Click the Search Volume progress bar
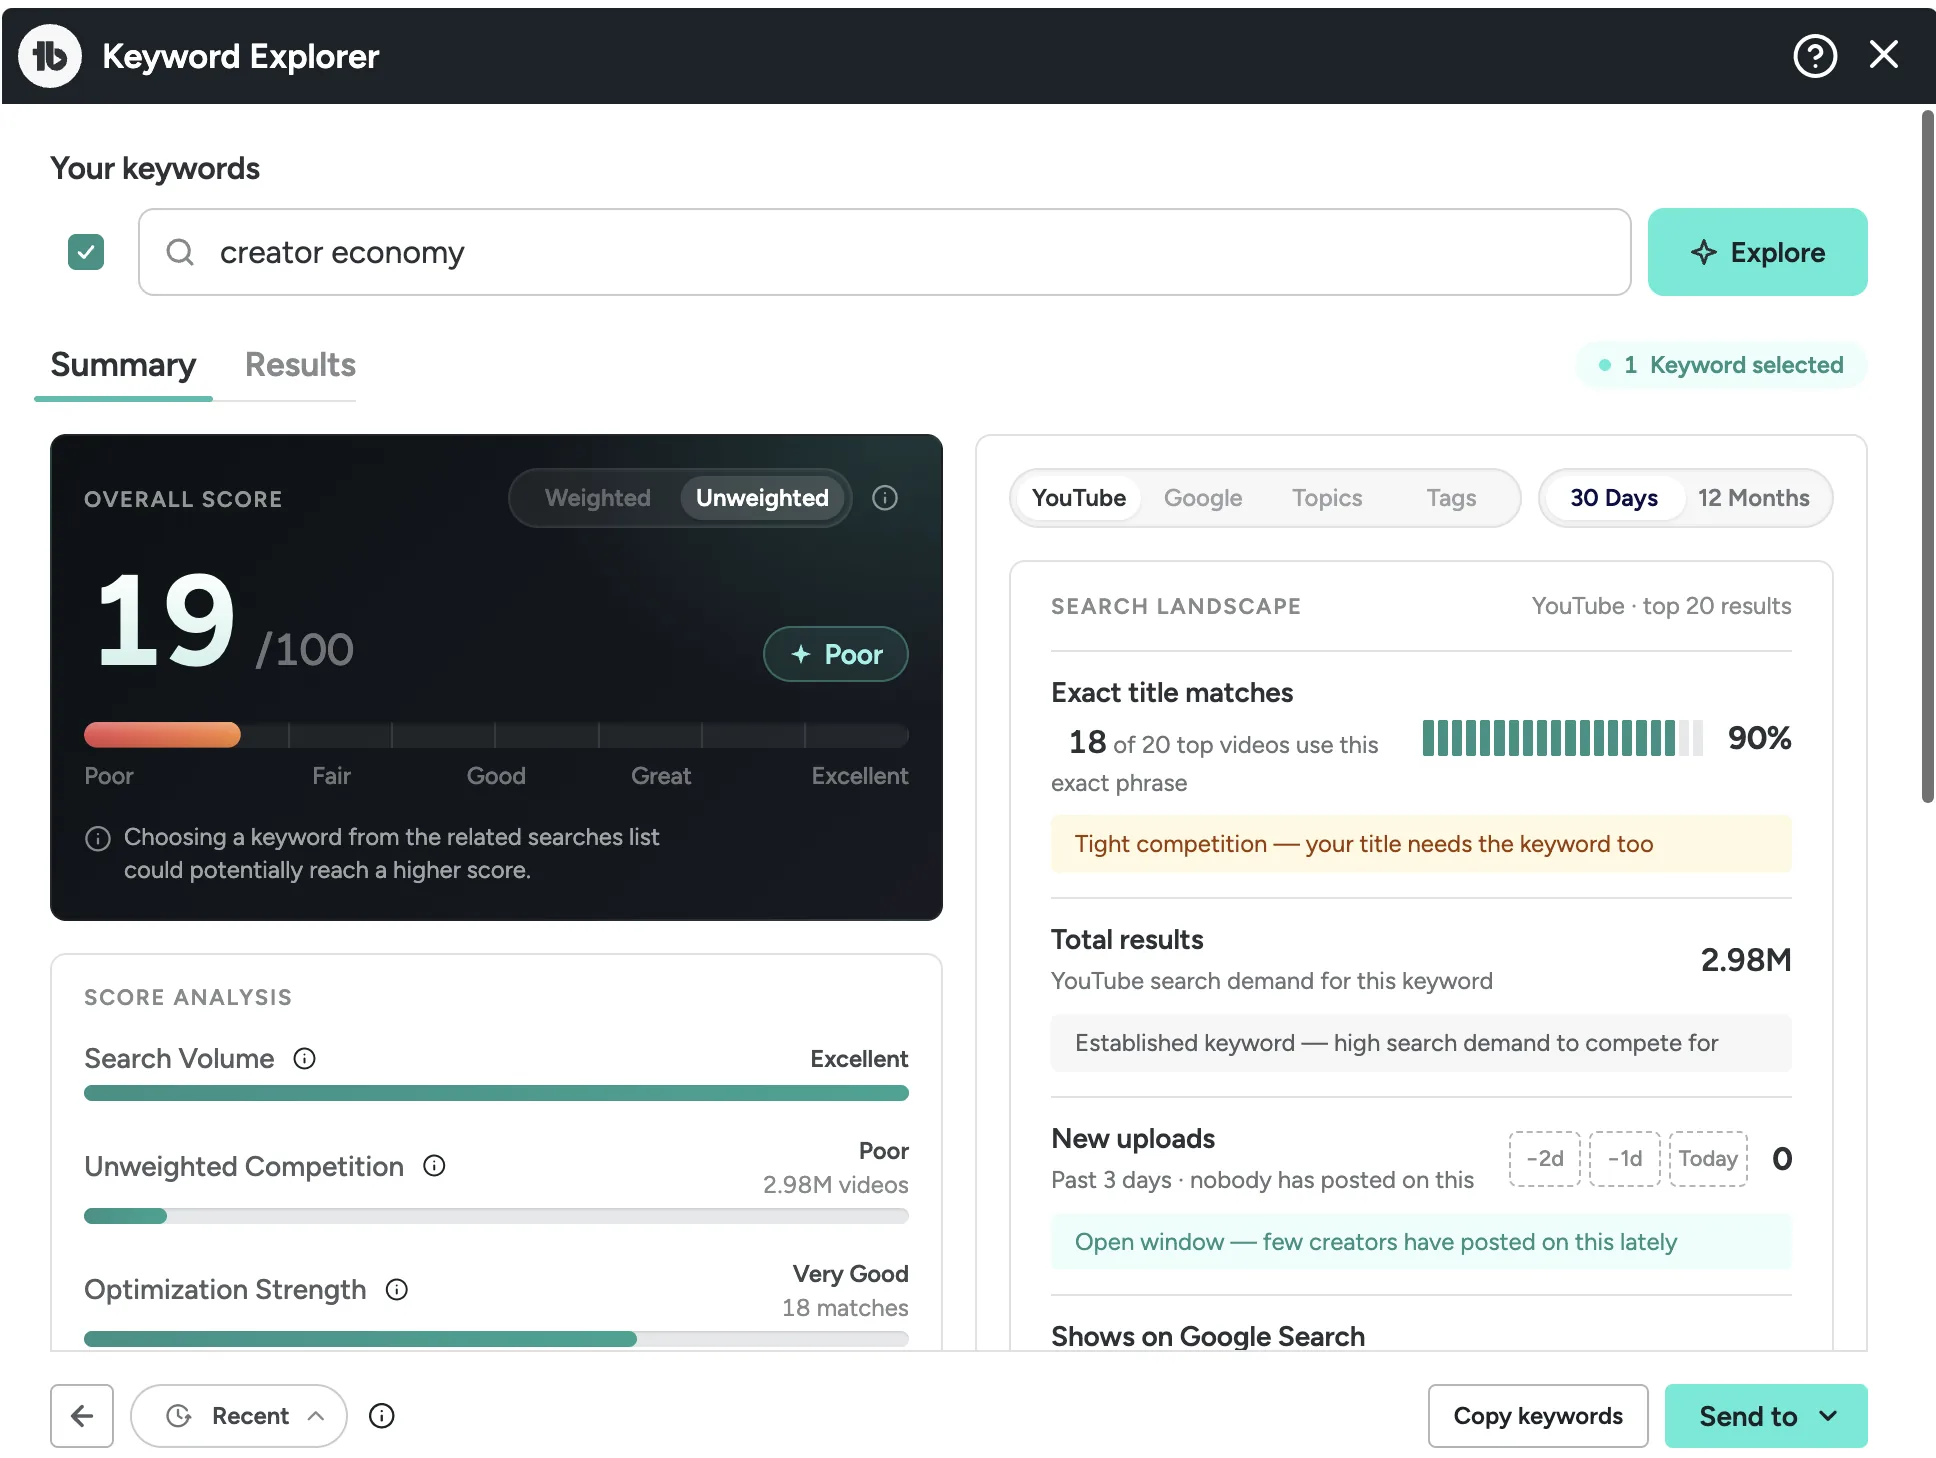The height and width of the screenshot is (1458, 1936). [x=496, y=1093]
